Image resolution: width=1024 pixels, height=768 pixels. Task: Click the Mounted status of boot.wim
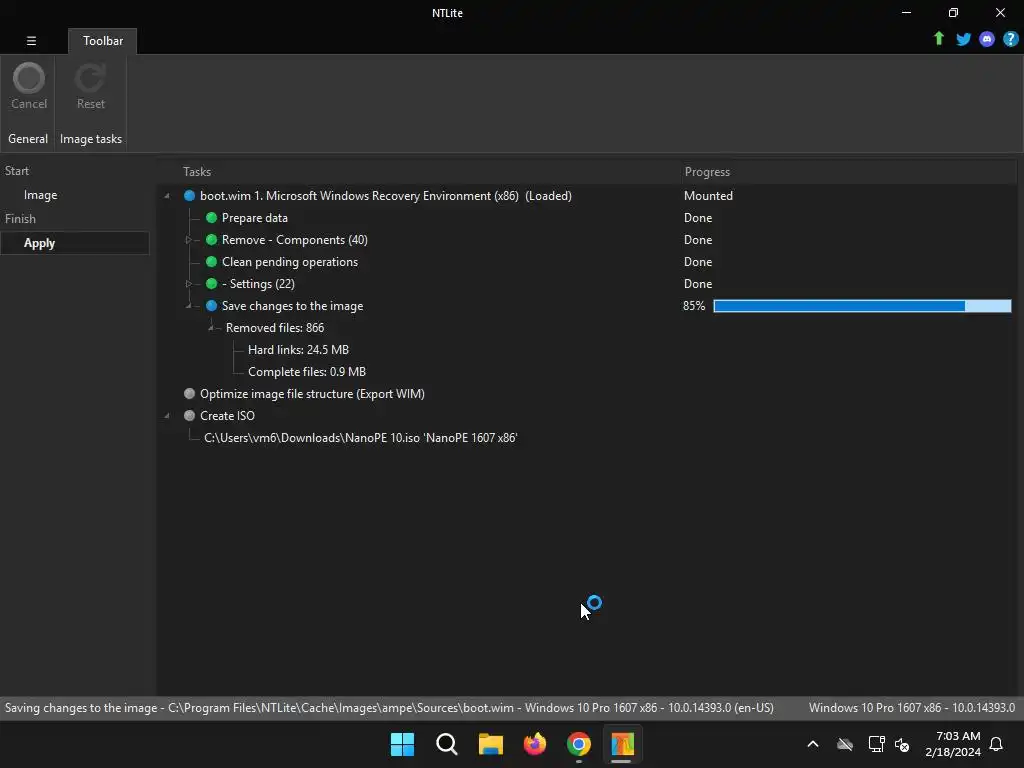pyautogui.click(x=708, y=196)
